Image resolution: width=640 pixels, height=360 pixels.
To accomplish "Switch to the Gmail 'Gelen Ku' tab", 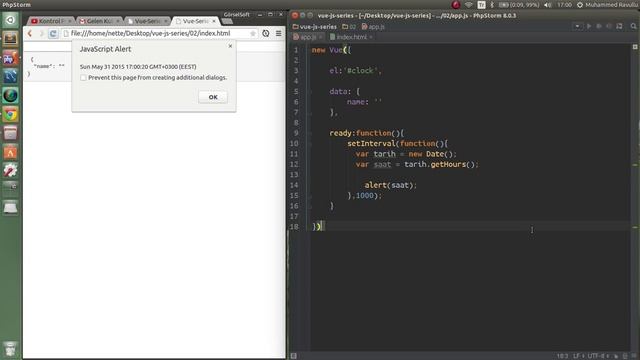I will [x=98, y=21].
